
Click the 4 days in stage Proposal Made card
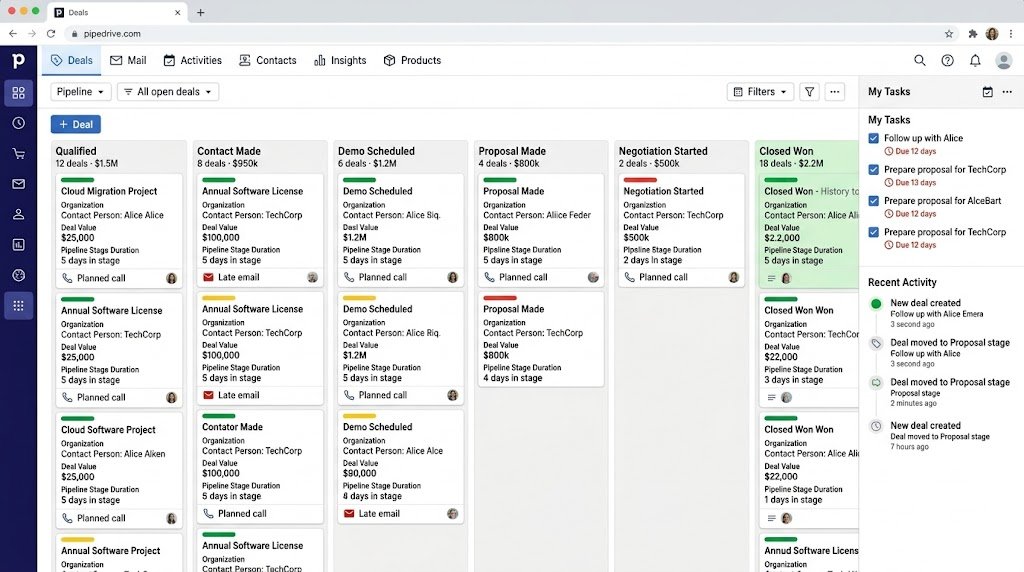[541, 340]
